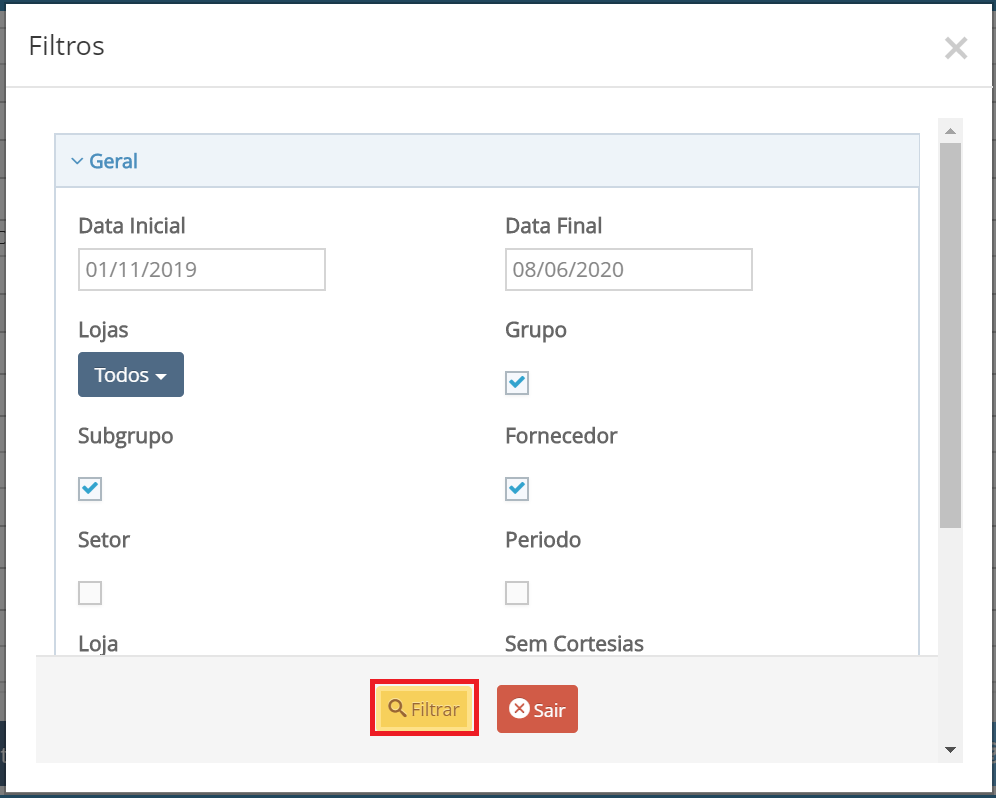Click the Data Final label
Screen dimensions: 996x798
click(553, 226)
